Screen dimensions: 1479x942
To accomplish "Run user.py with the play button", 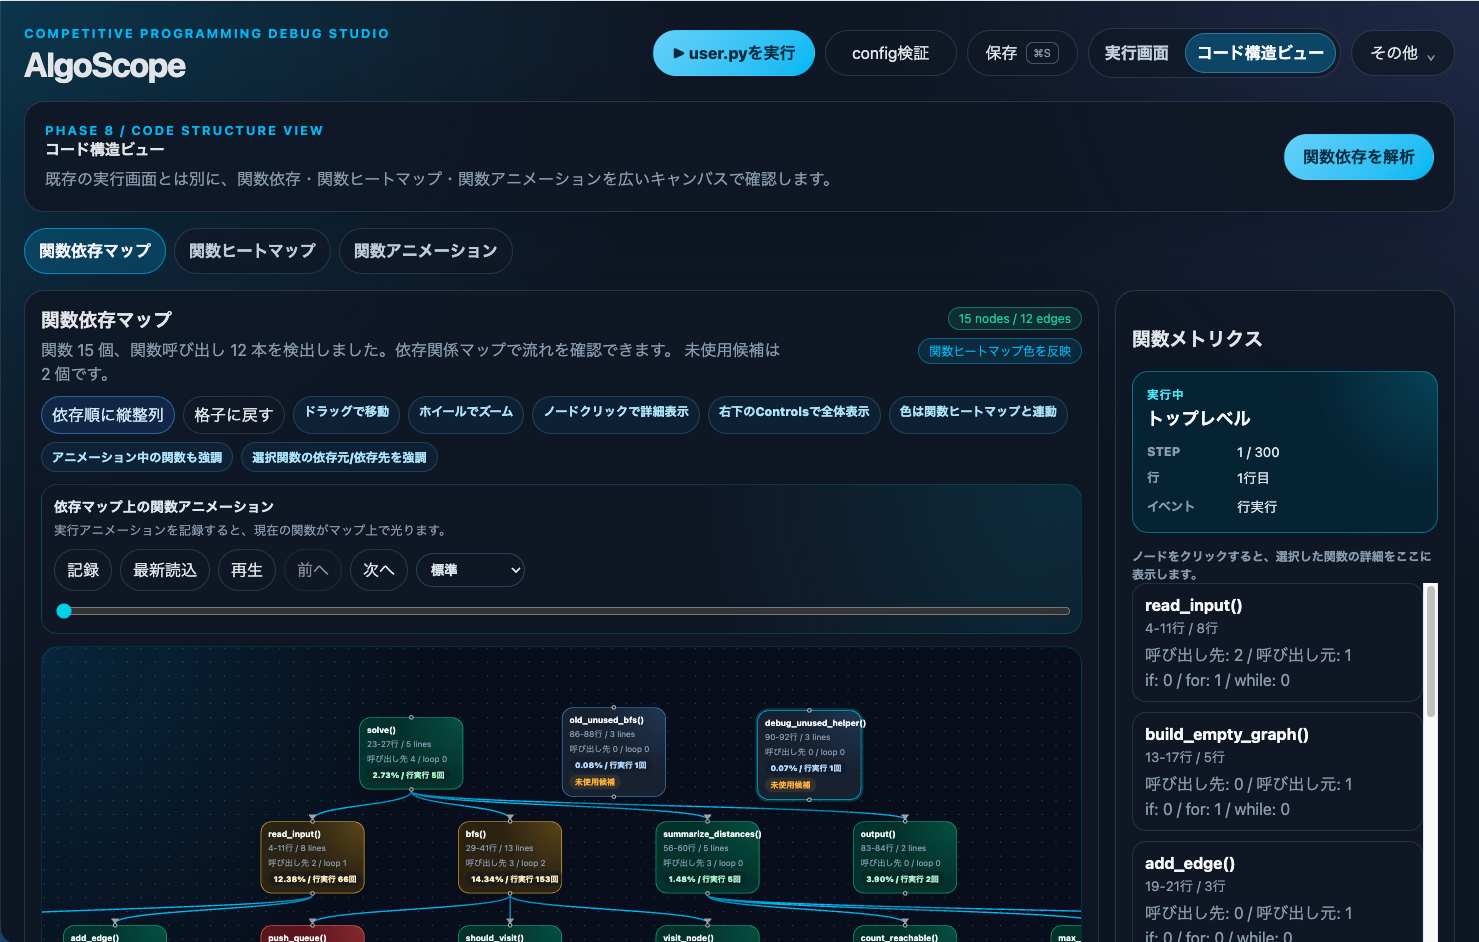I will (x=734, y=53).
